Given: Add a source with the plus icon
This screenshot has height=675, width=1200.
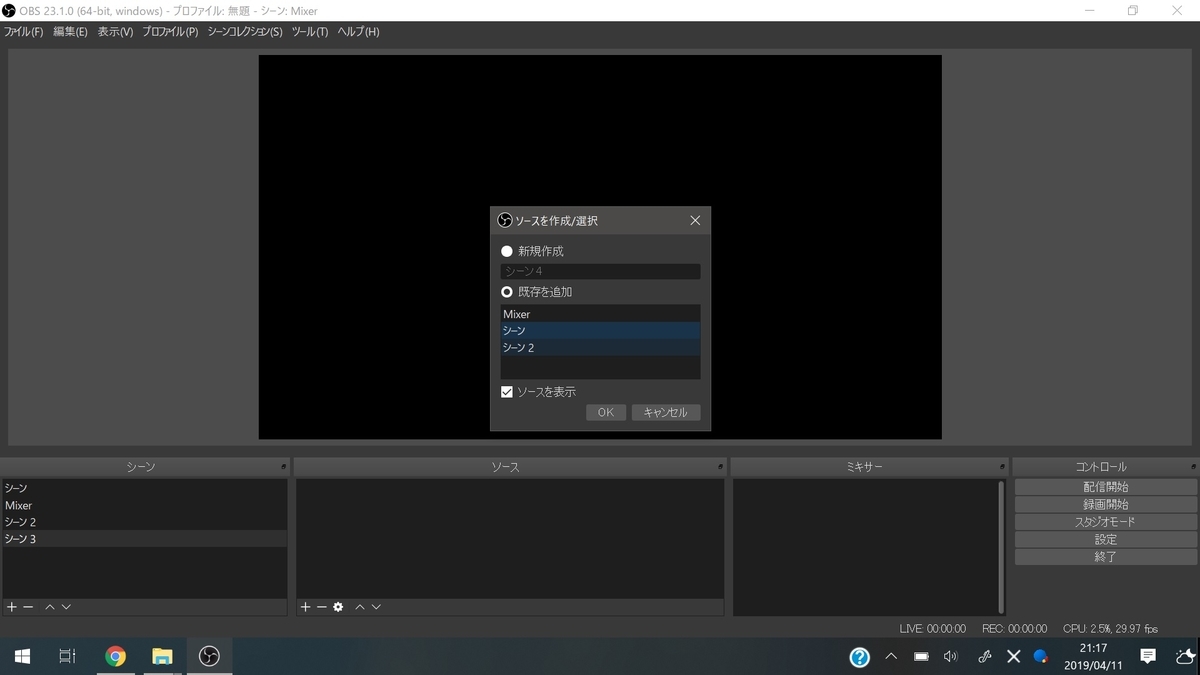Looking at the screenshot, I should point(306,607).
